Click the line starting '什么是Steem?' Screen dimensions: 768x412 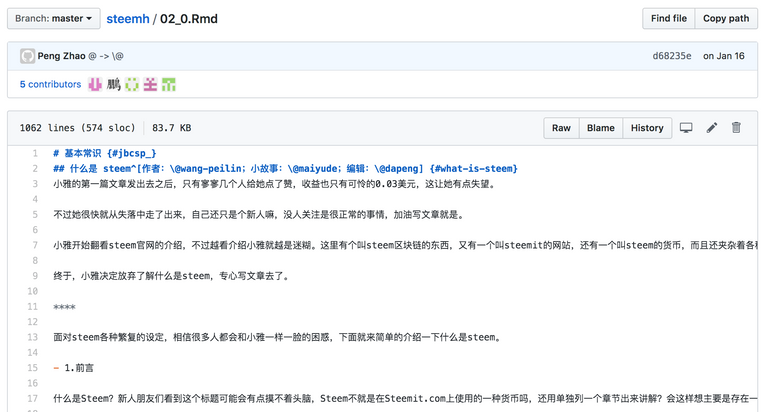click(x=405, y=398)
